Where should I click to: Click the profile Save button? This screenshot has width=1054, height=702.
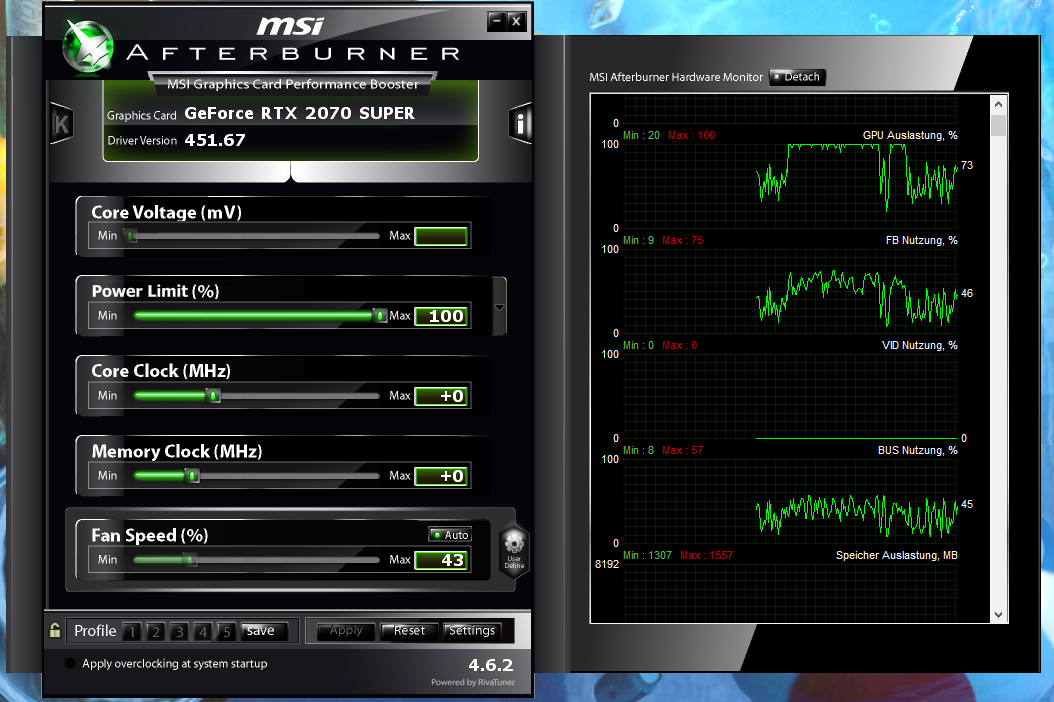coord(264,631)
